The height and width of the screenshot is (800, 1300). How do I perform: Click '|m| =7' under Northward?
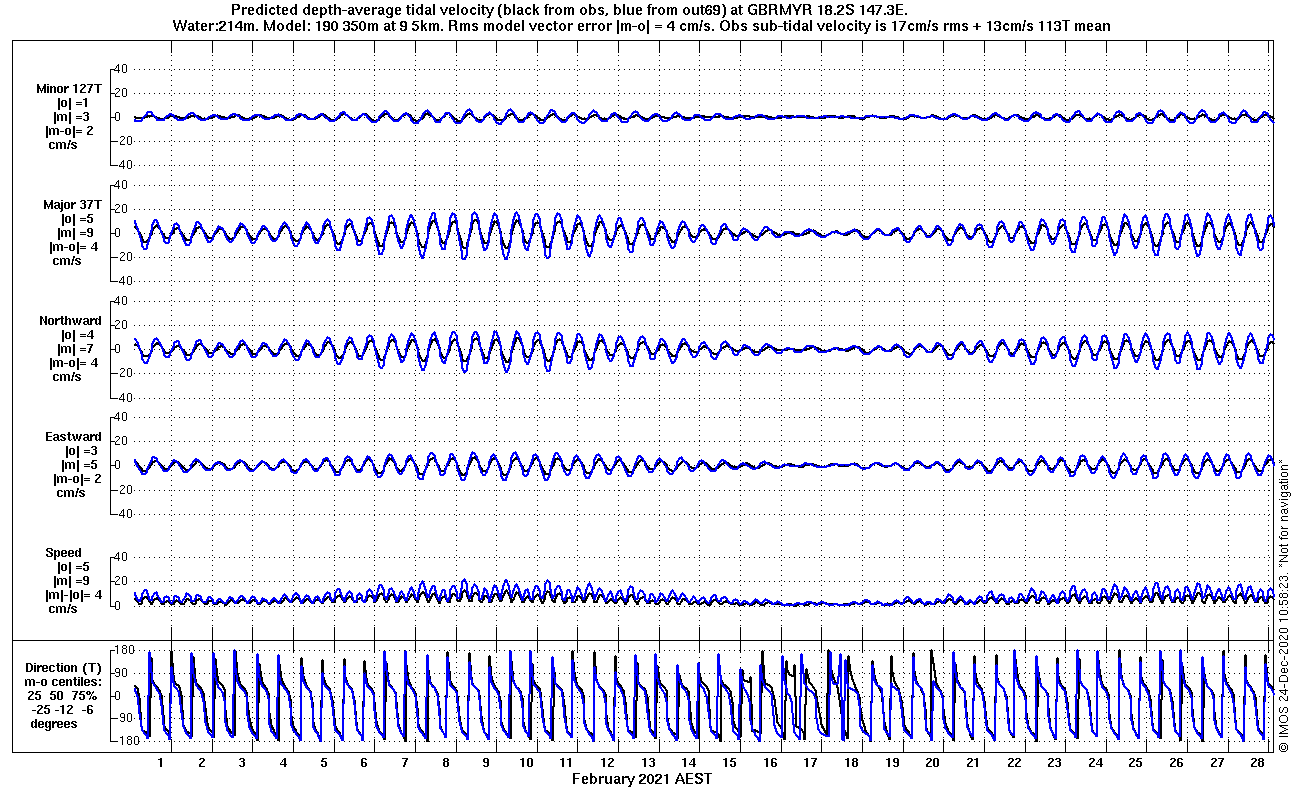coord(76,349)
